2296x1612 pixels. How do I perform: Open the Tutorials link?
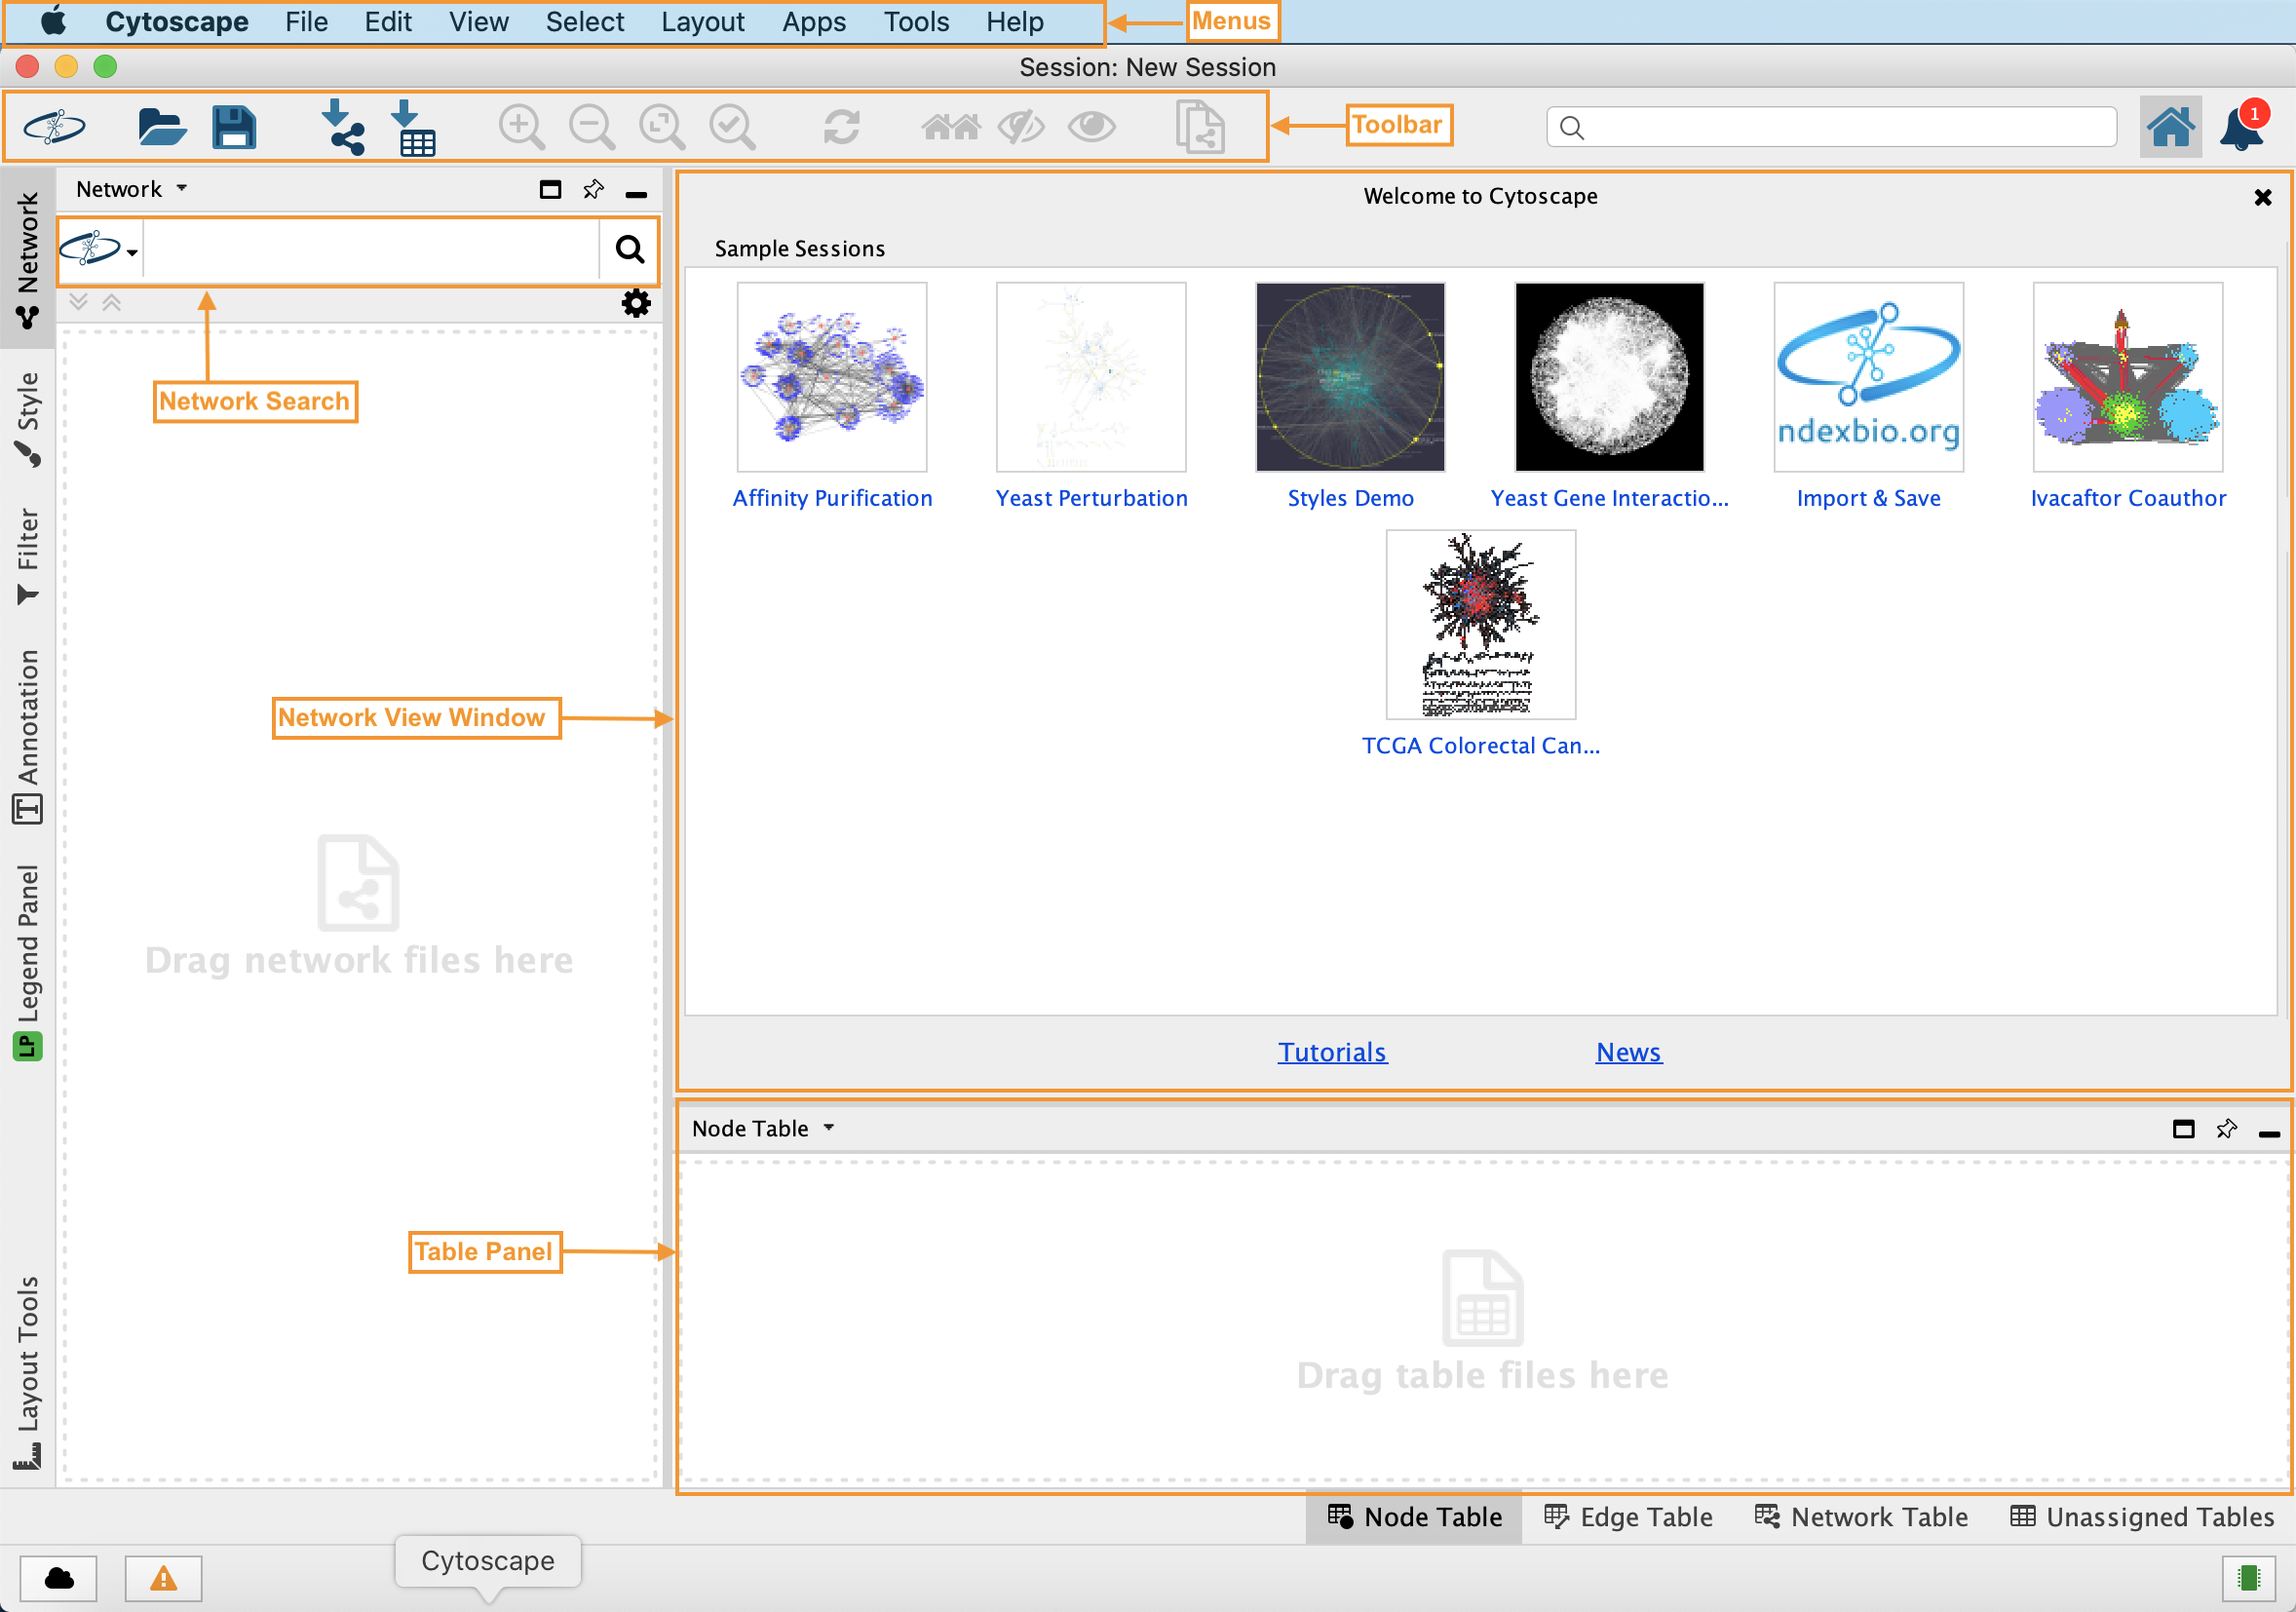coord(1332,1052)
